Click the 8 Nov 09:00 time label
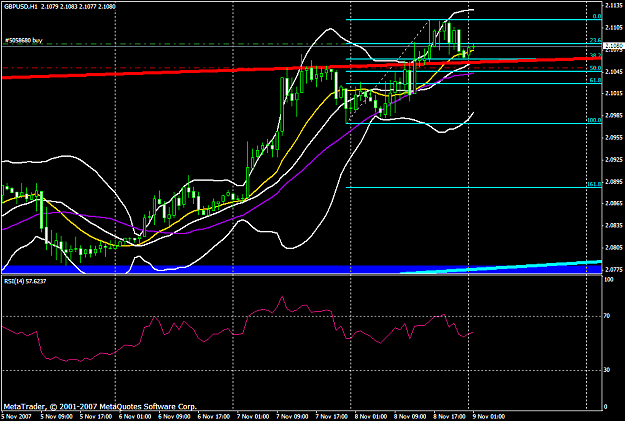The image size is (625, 421). (x=411, y=417)
